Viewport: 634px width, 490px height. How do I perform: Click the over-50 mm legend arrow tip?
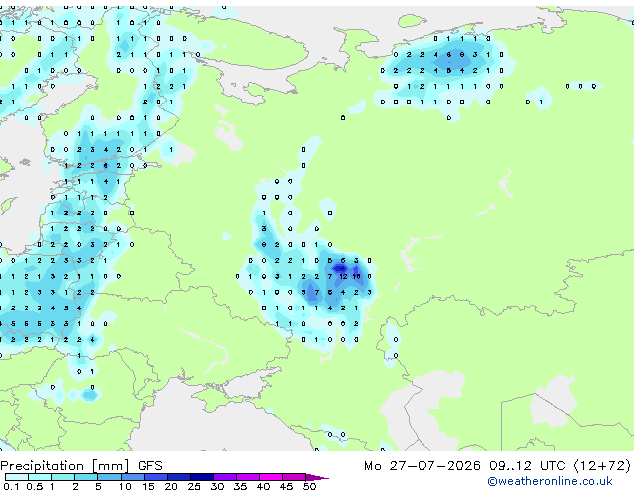click(x=317, y=477)
